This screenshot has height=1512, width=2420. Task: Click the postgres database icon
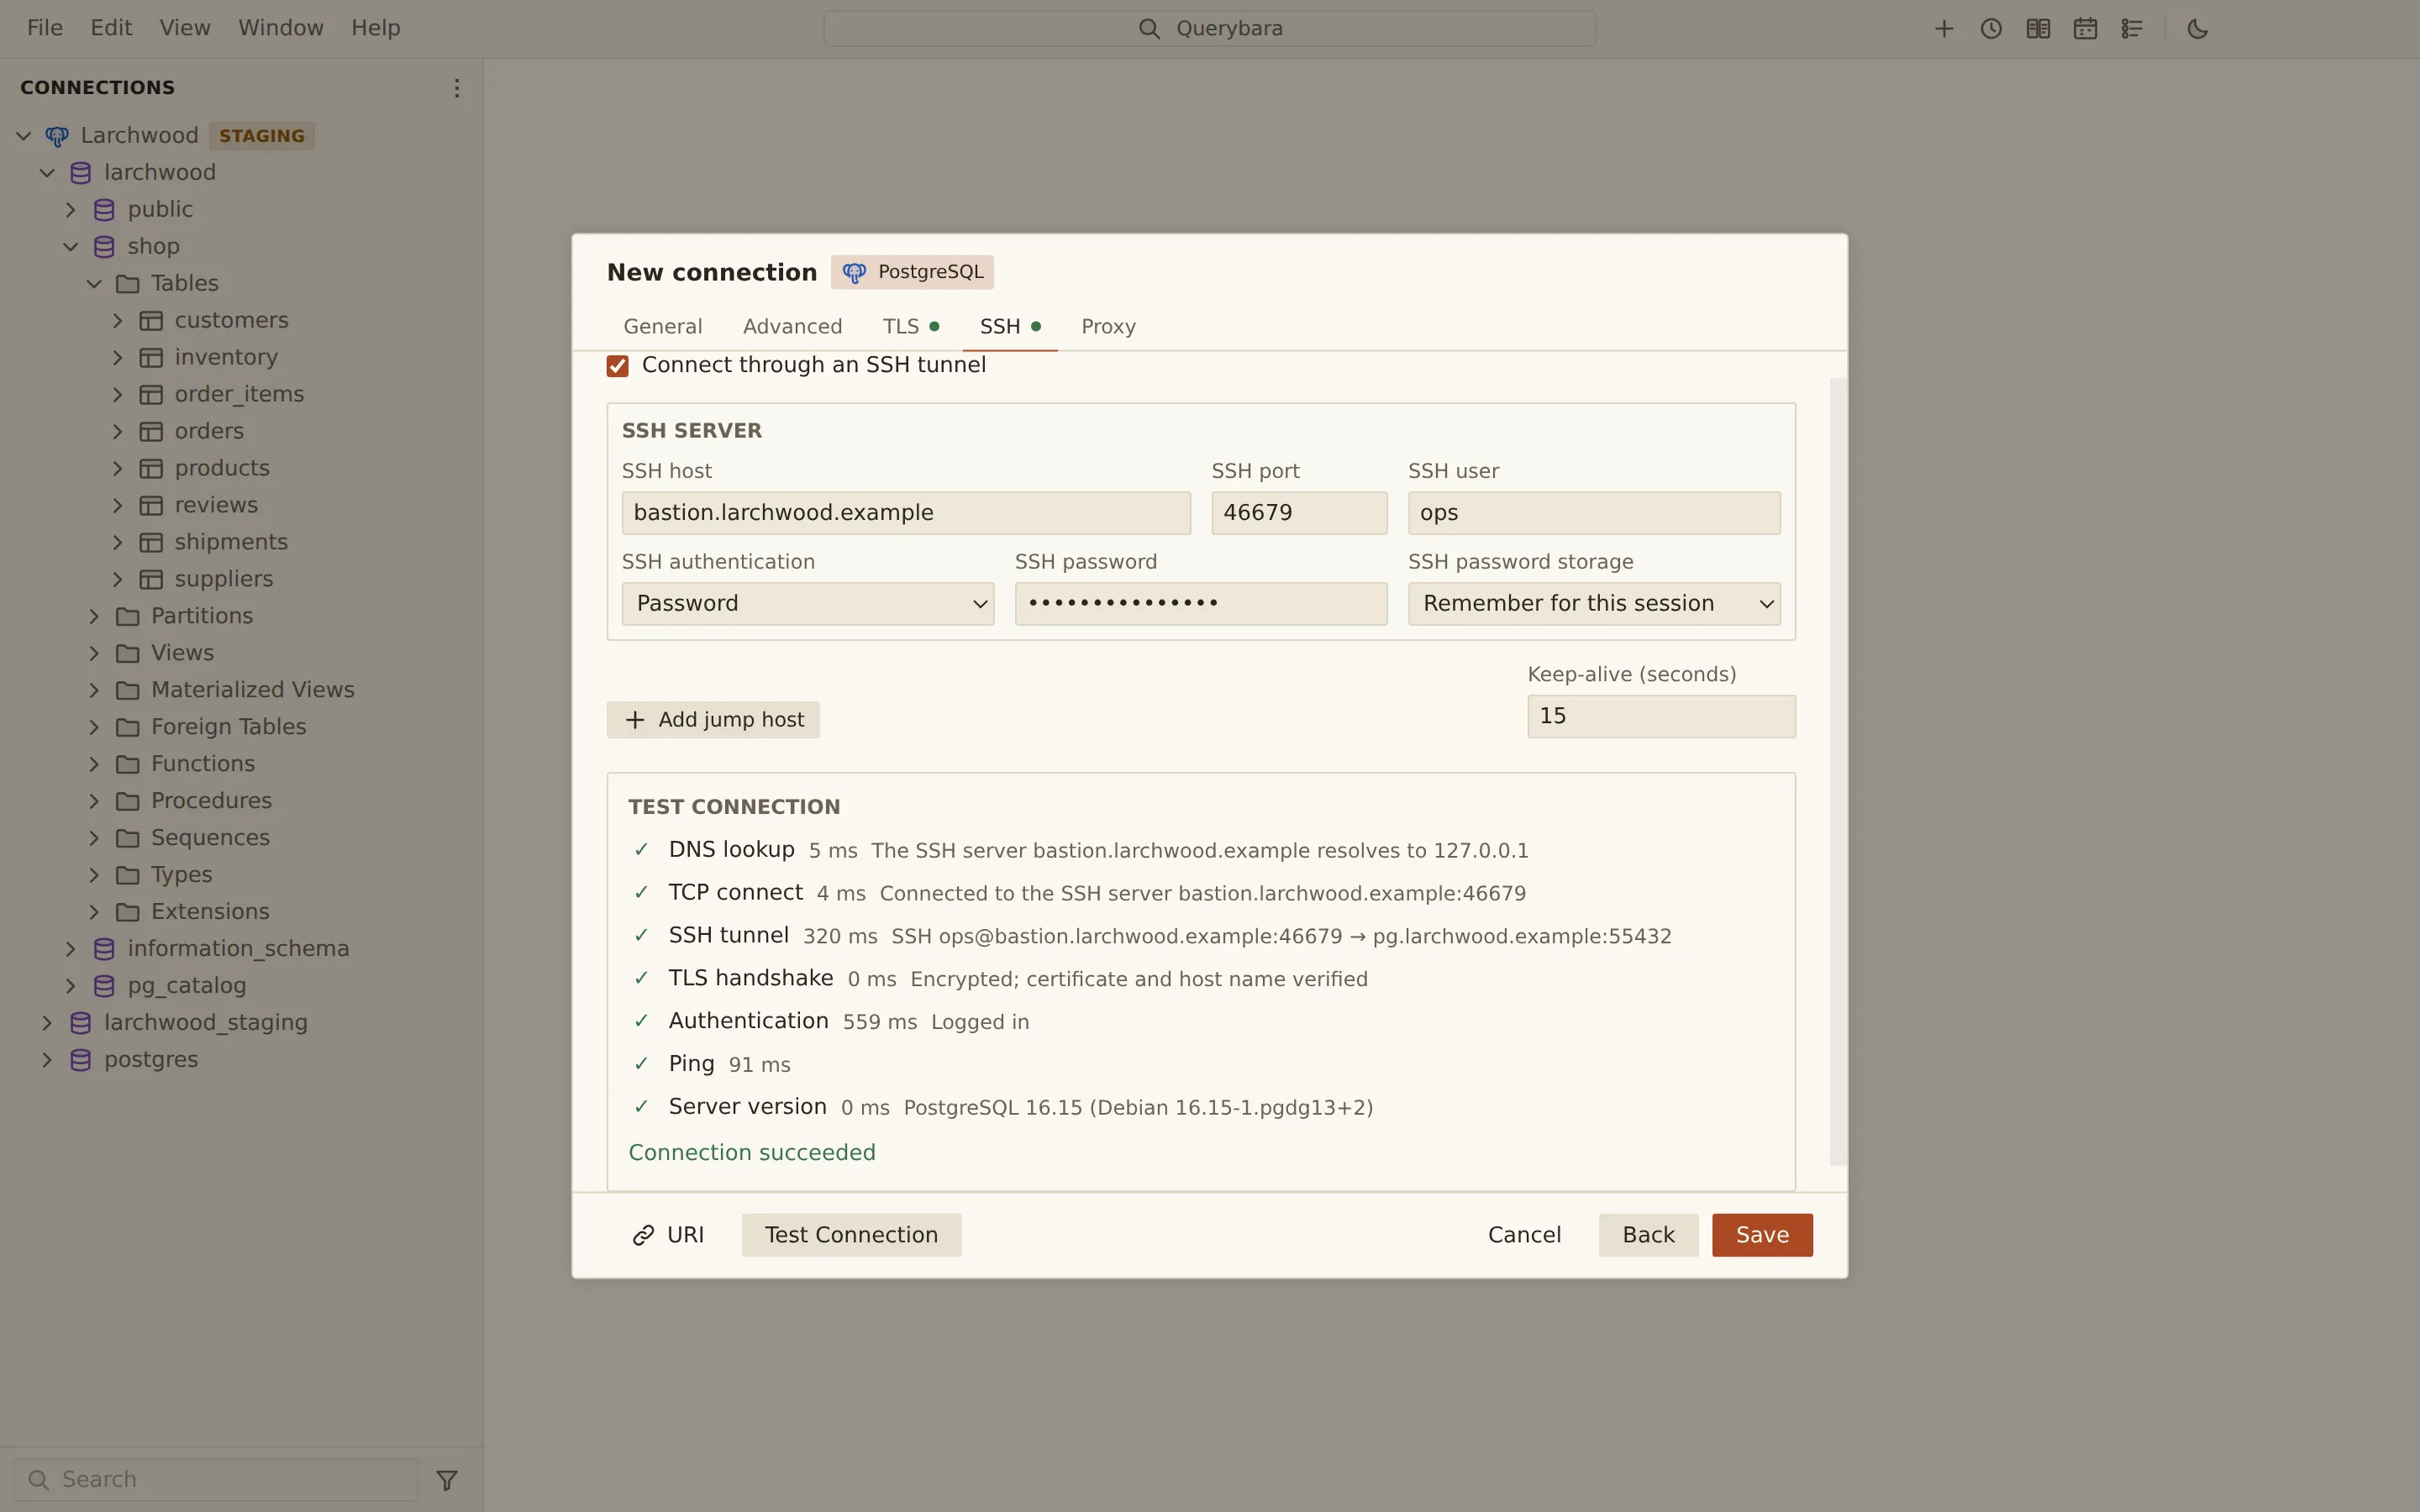(x=81, y=1060)
